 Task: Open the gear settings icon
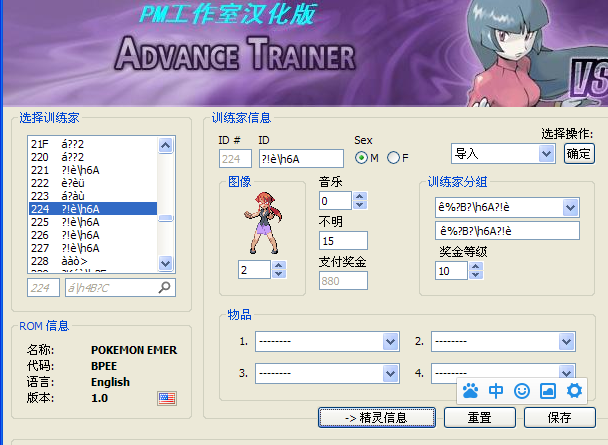(x=574, y=391)
